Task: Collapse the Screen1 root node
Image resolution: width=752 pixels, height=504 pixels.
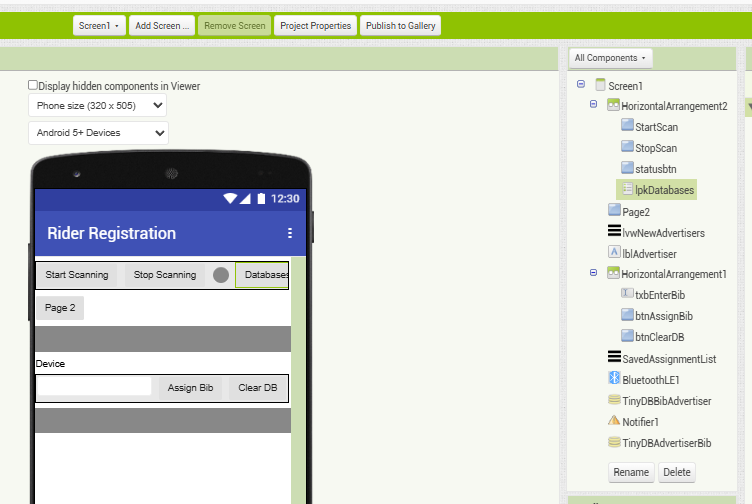Action: pos(581,85)
